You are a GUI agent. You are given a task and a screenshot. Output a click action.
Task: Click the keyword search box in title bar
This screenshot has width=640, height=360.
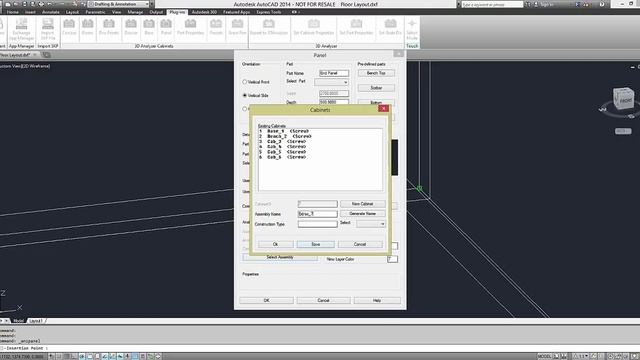pyautogui.click(x=492, y=4)
